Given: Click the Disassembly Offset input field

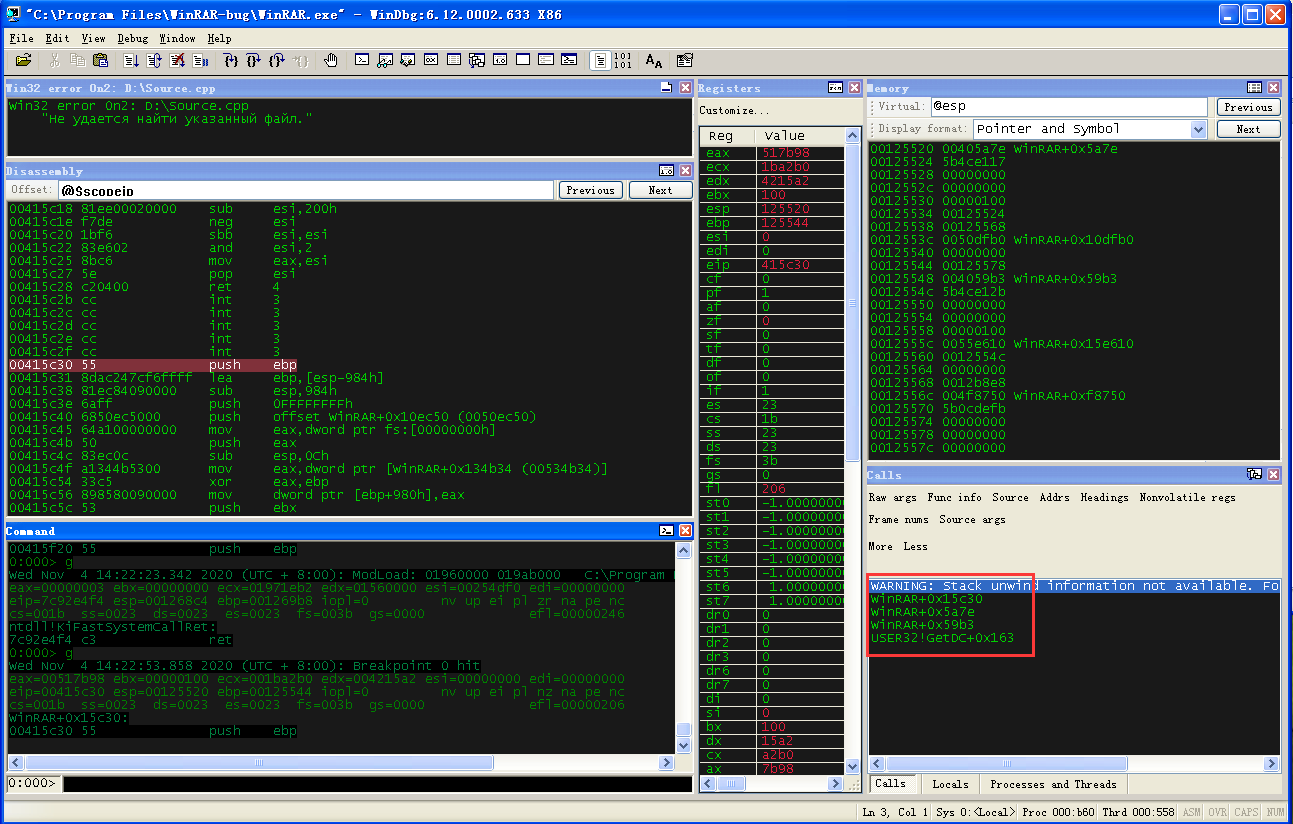Looking at the screenshot, I should coord(306,190).
